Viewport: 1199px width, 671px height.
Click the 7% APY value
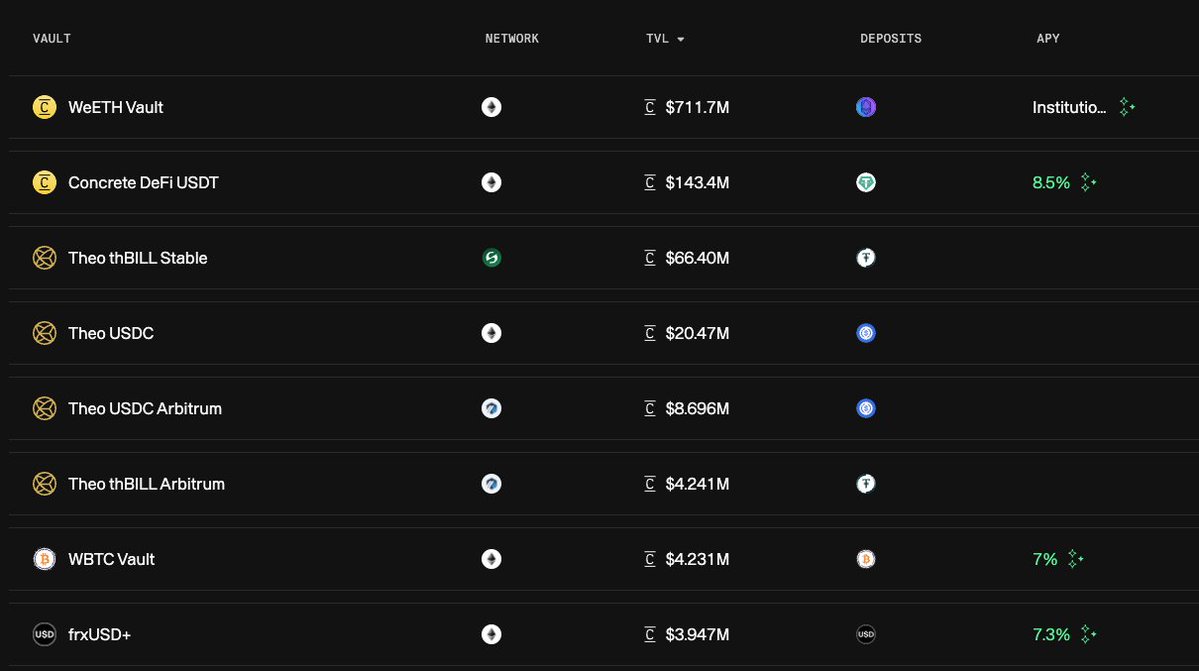coord(1045,559)
